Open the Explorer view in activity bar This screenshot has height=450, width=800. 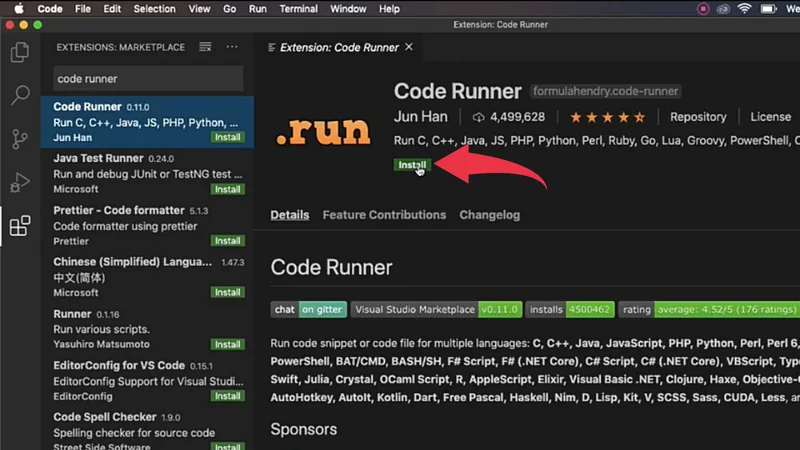(19, 53)
